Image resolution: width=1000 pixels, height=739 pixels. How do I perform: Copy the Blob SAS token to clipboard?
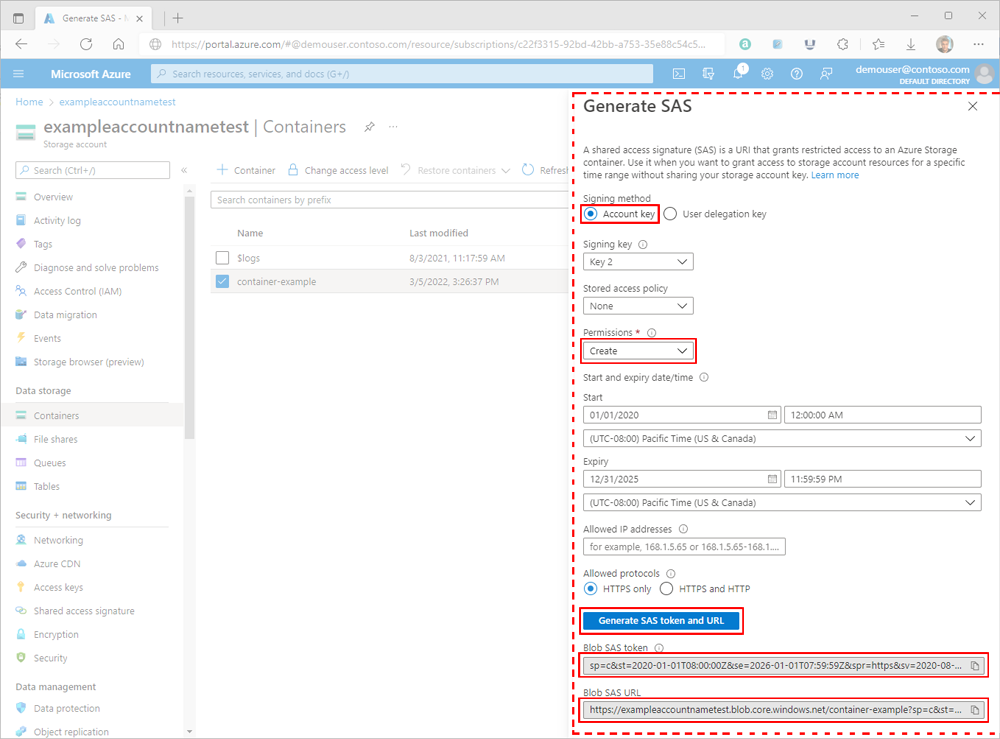coord(974,666)
